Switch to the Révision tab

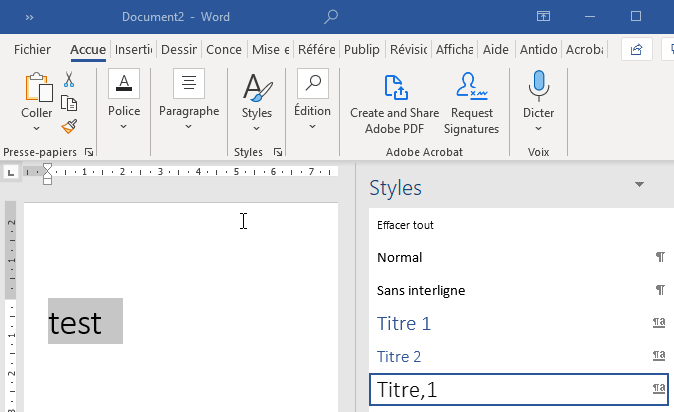(x=408, y=50)
